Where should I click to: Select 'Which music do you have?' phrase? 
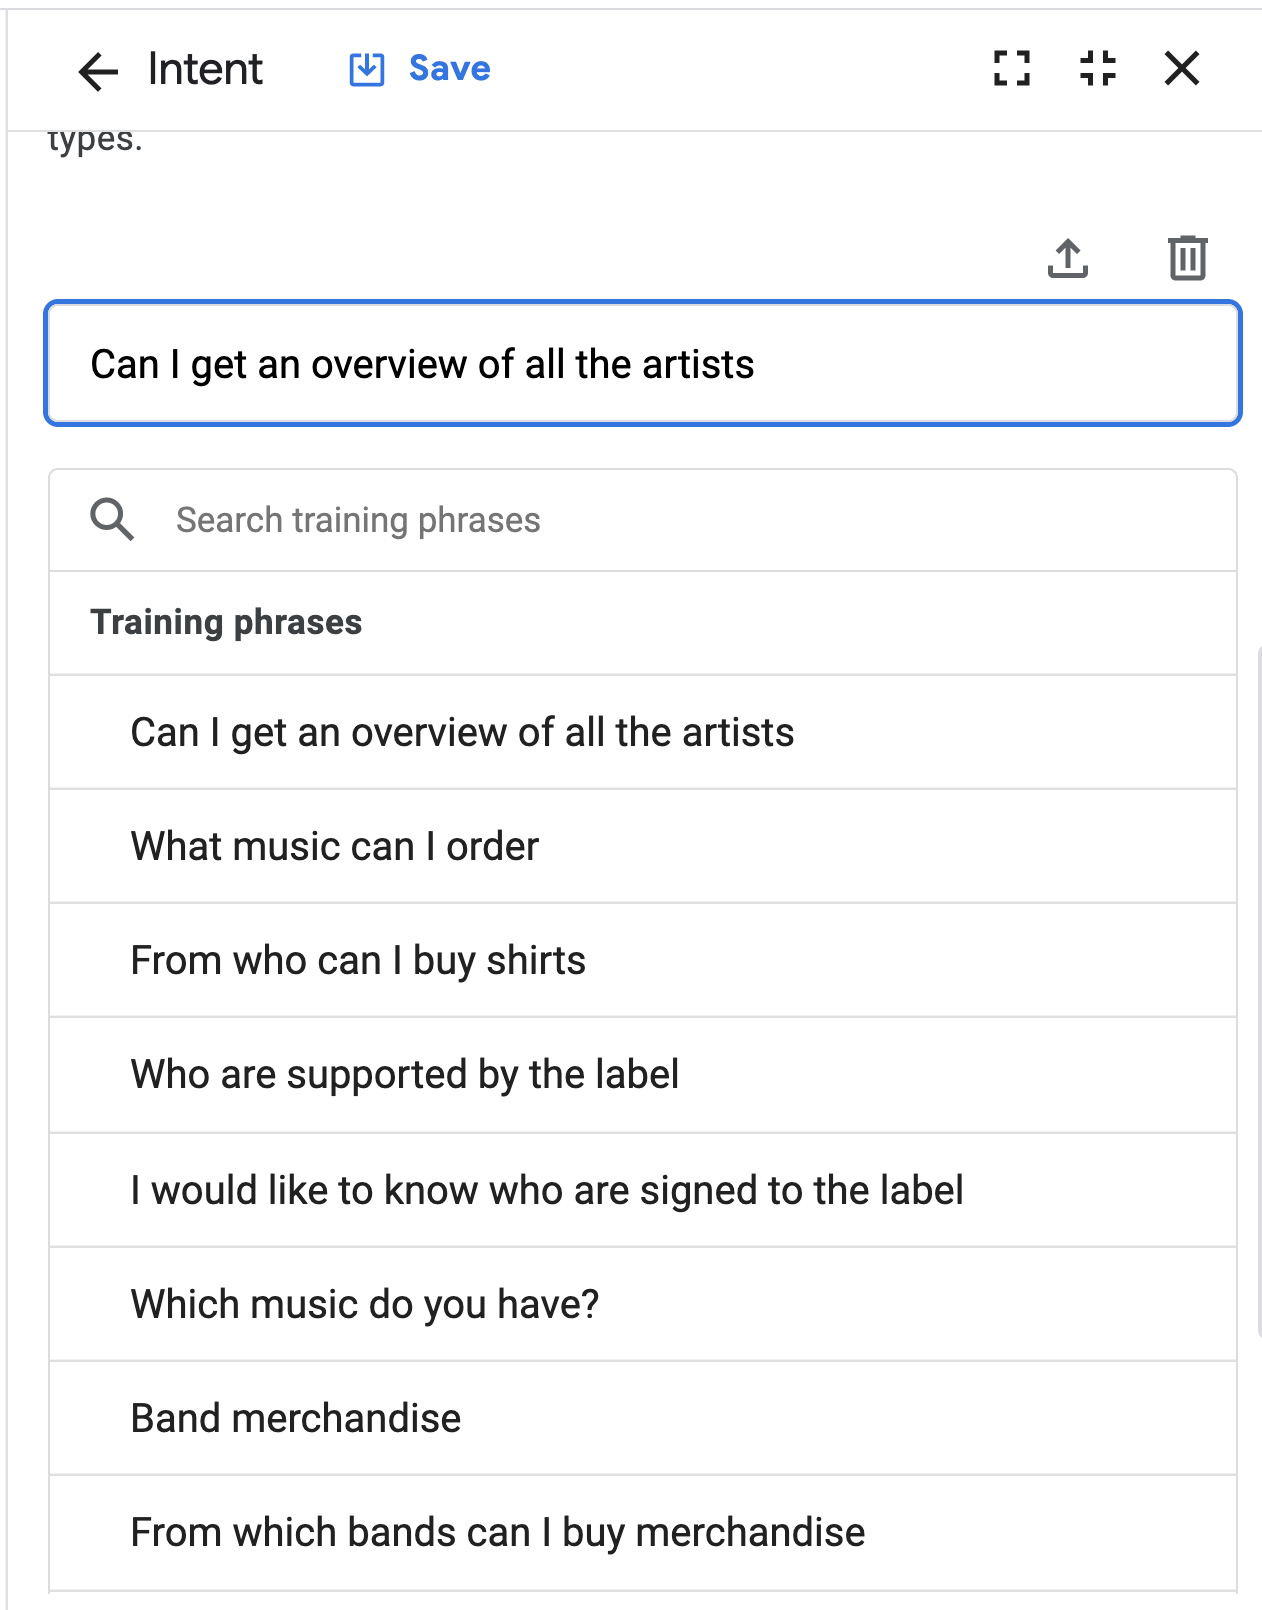(365, 1305)
